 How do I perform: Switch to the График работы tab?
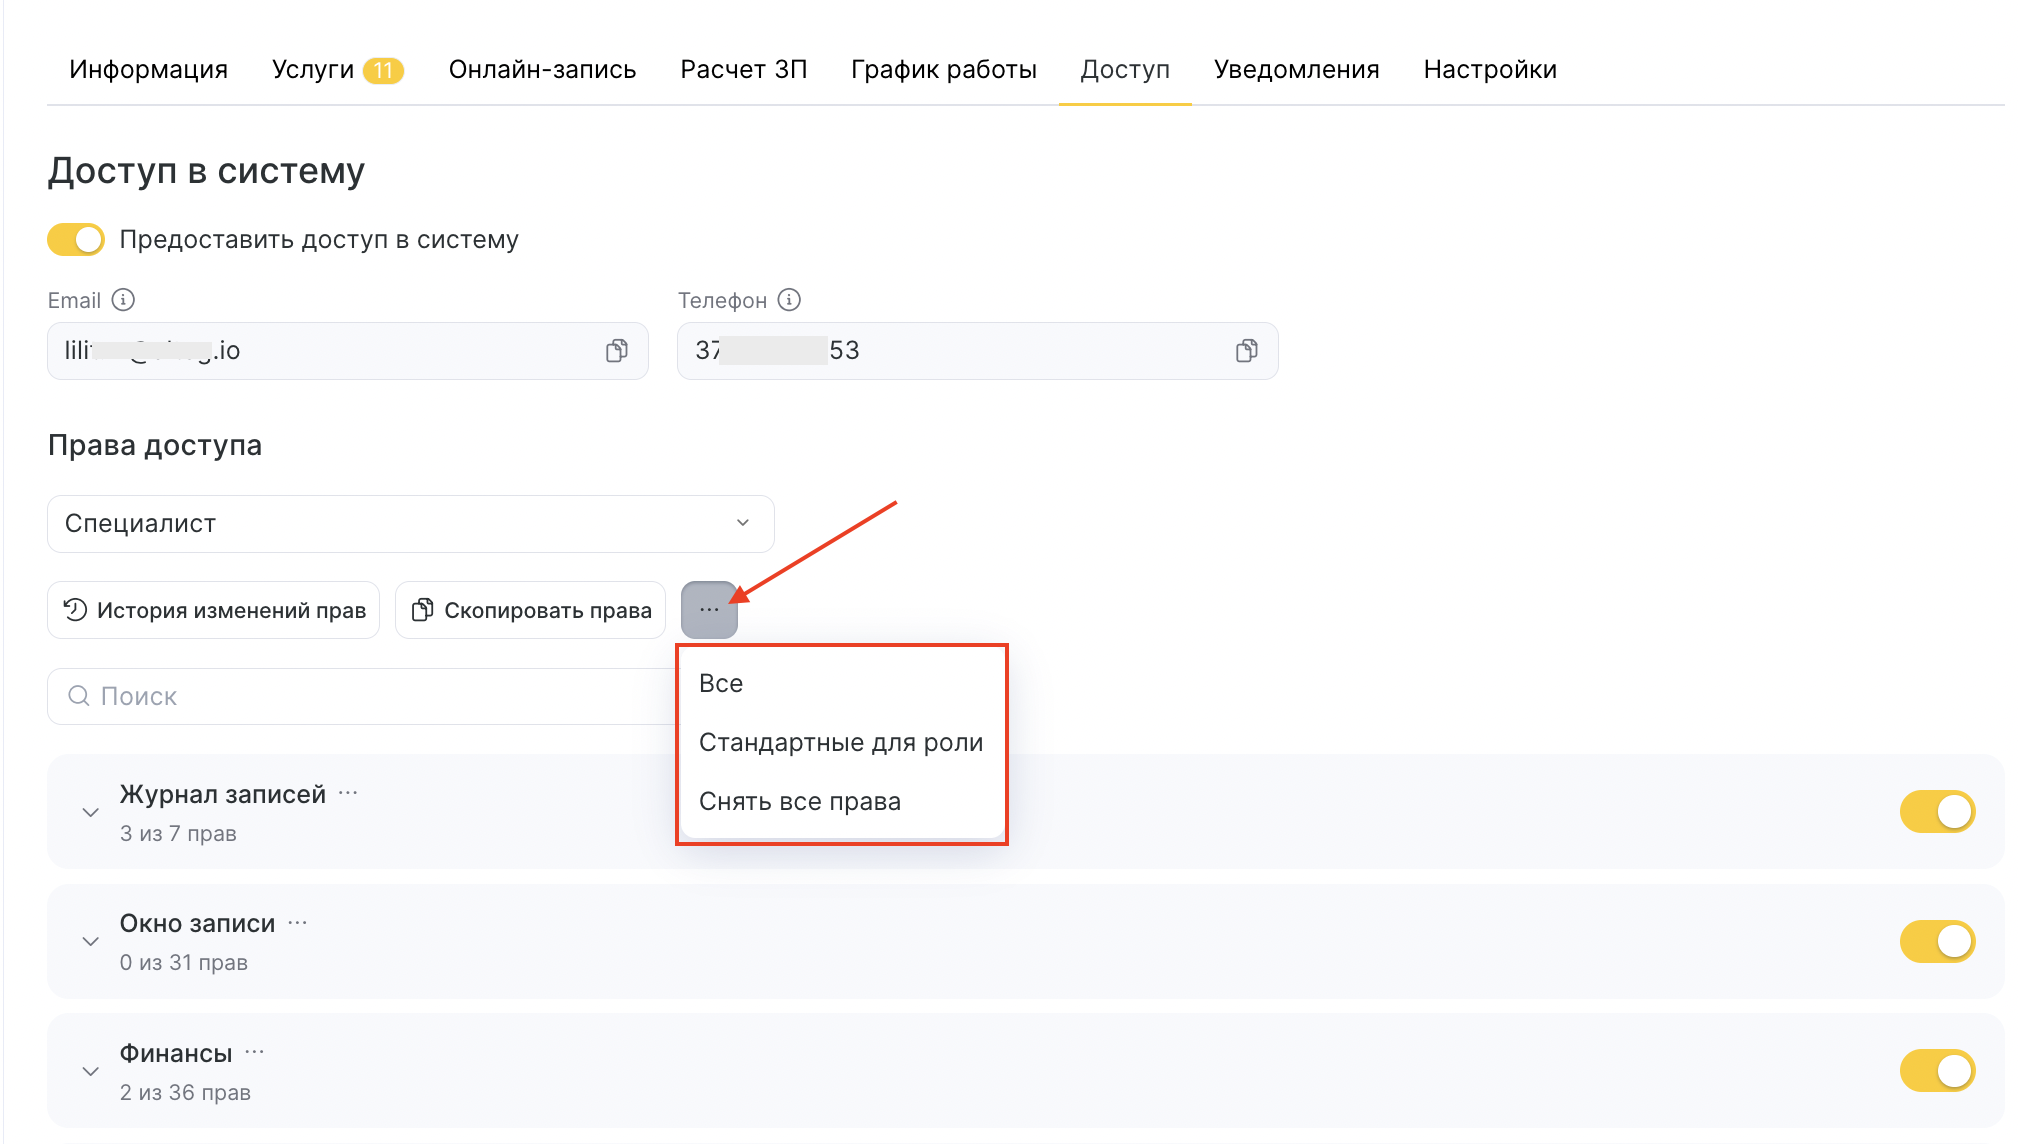coord(943,70)
